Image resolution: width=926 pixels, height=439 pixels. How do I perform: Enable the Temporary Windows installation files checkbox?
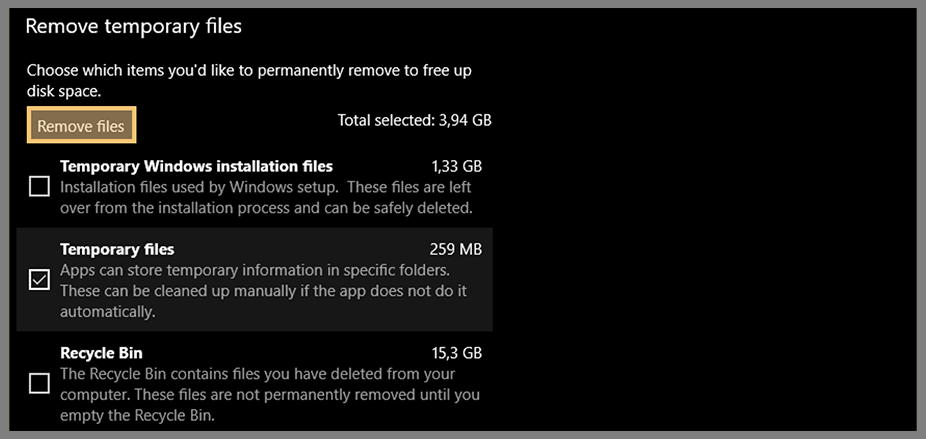tap(40, 187)
